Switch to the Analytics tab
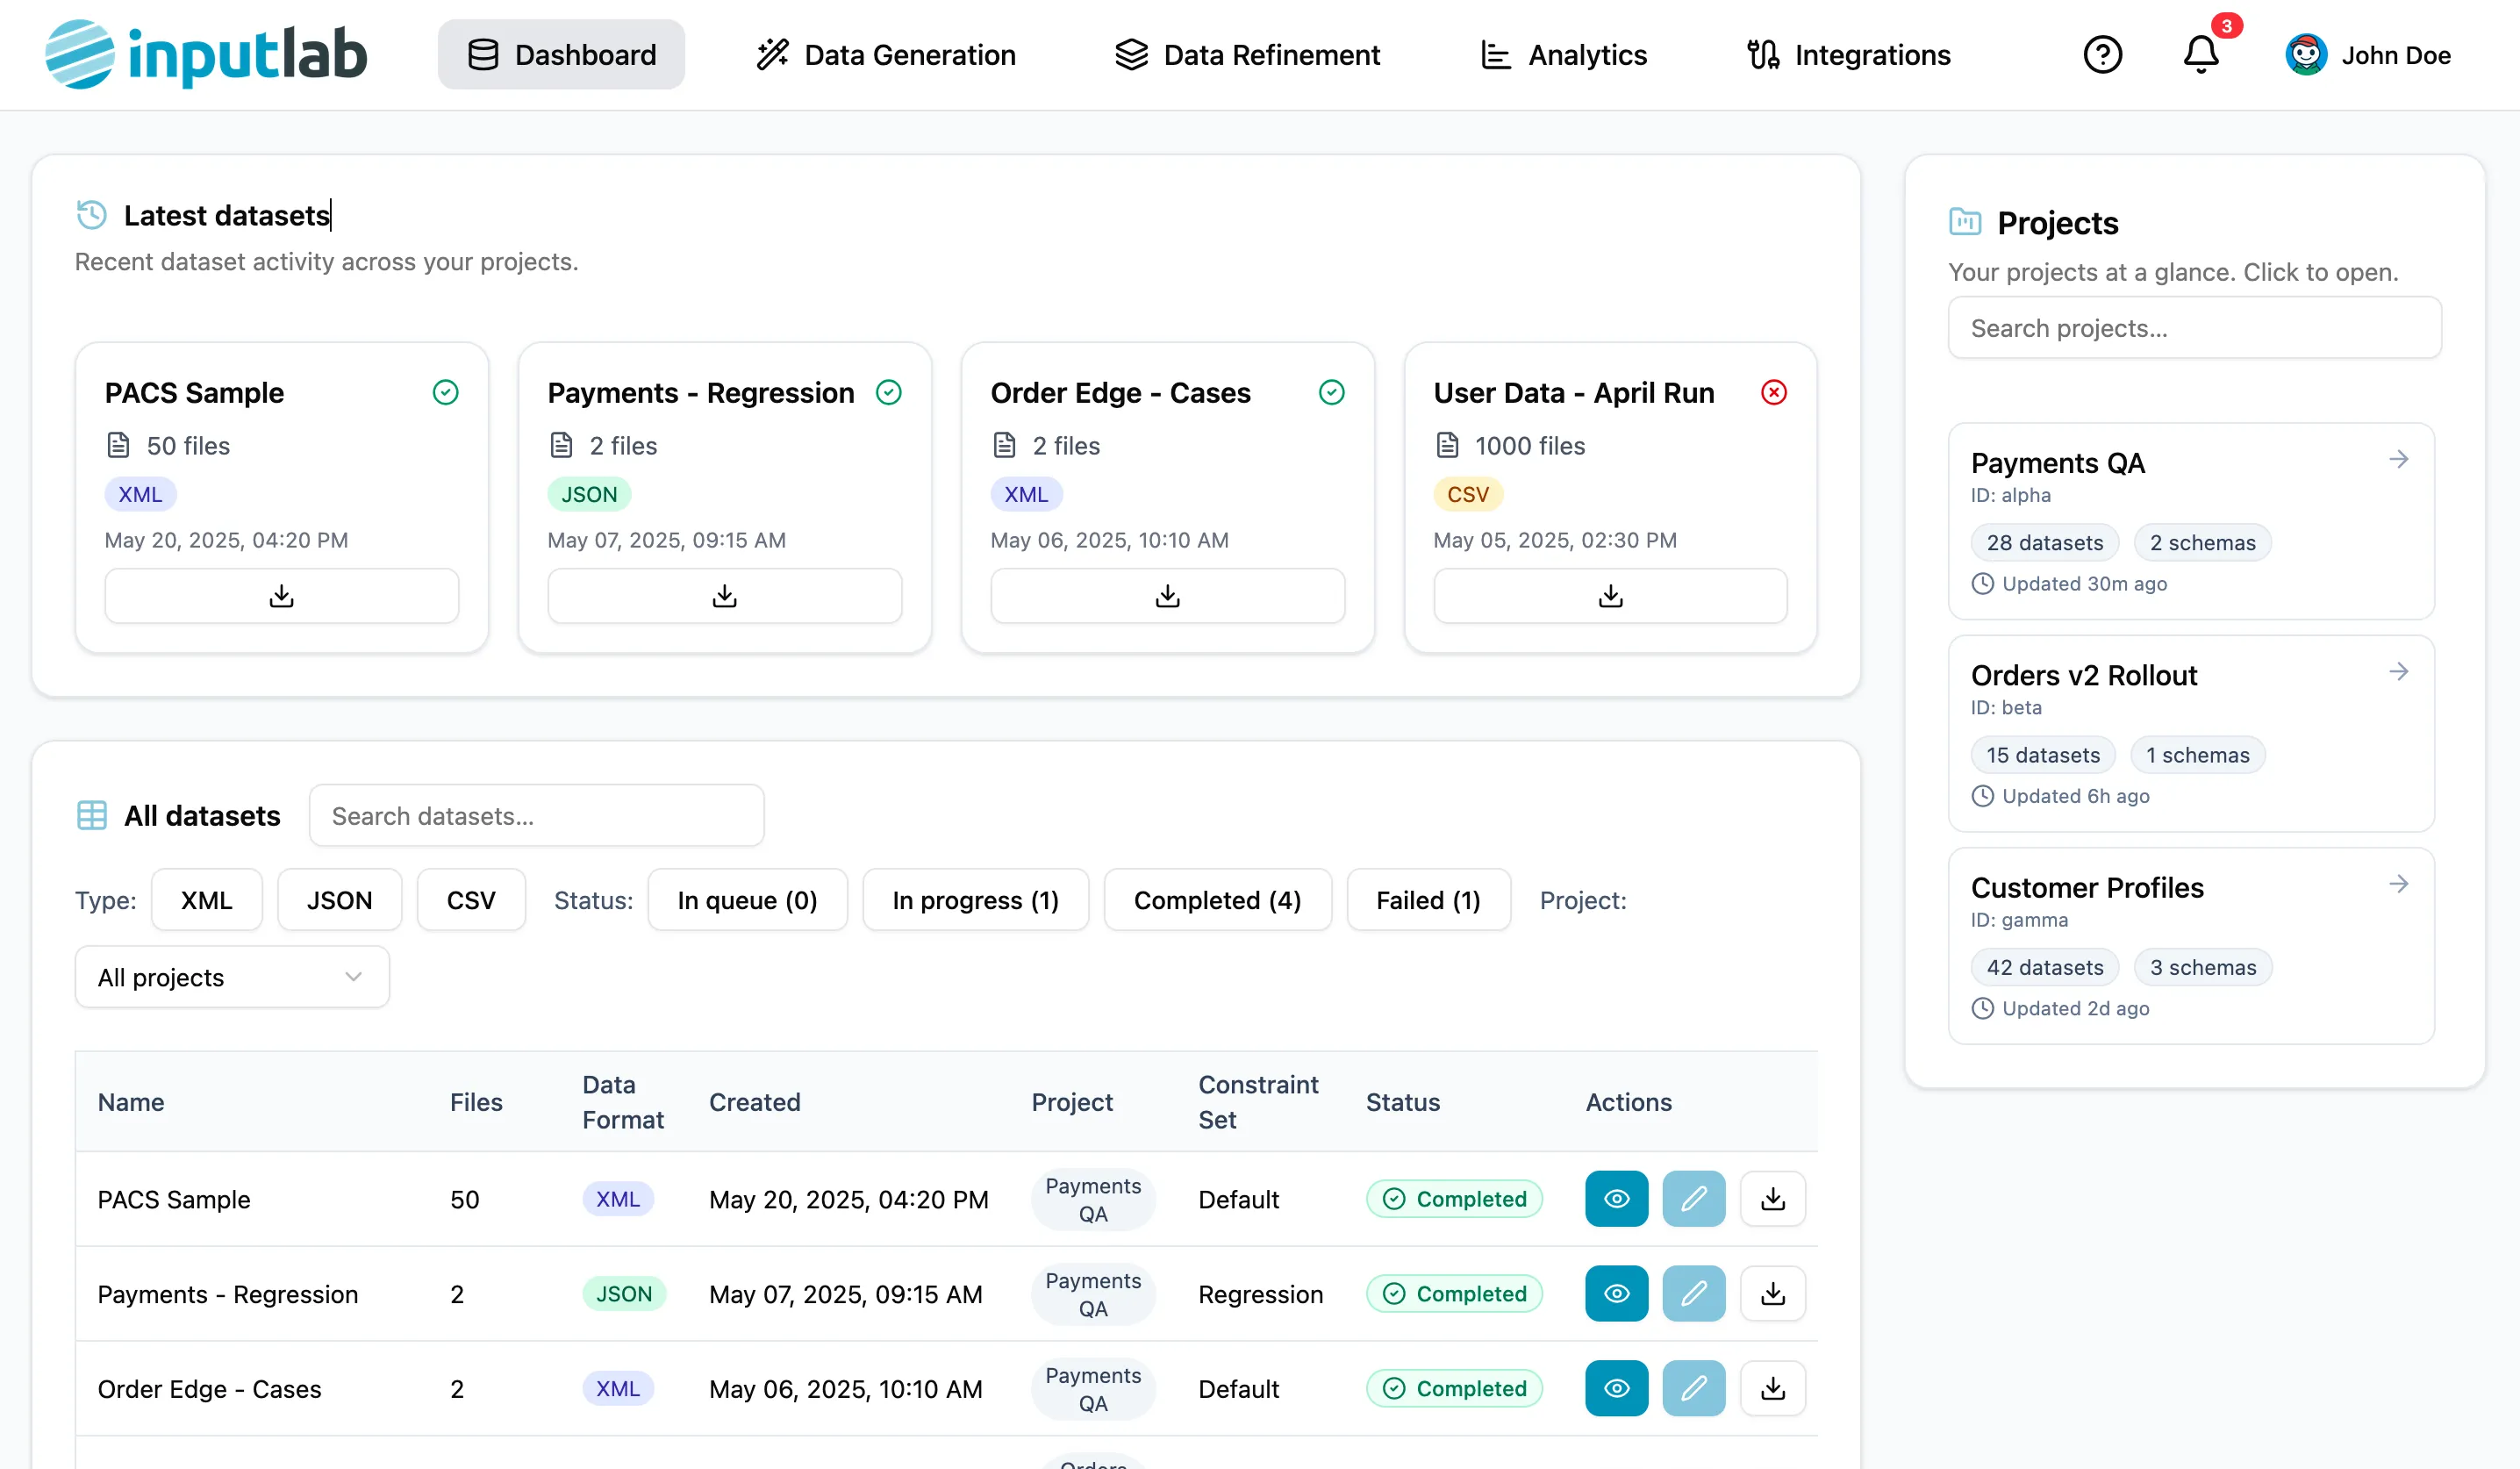Viewport: 2520px width, 1469px height. coord(1563,54)
